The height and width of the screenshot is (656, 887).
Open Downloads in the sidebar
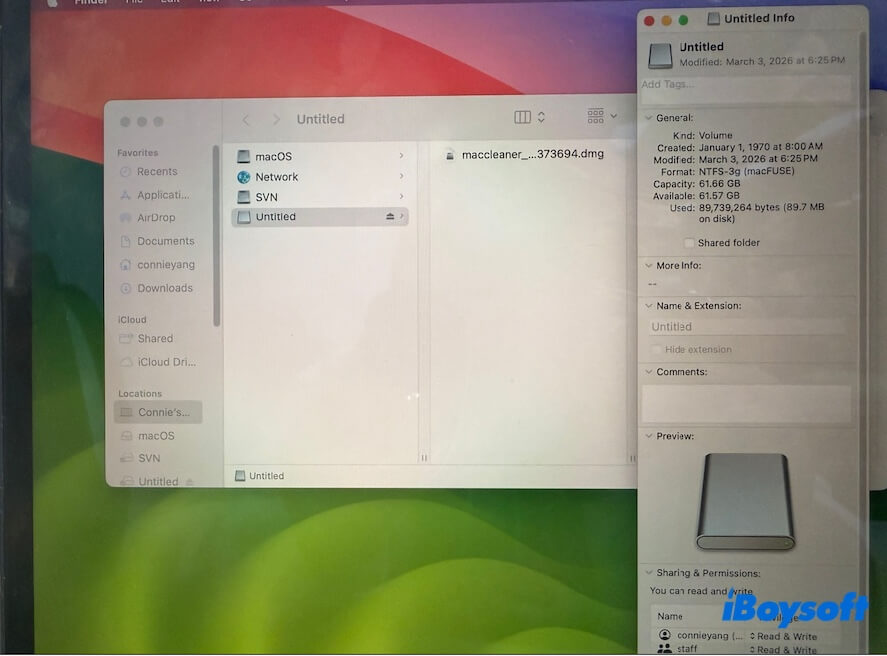click(165, 288)
